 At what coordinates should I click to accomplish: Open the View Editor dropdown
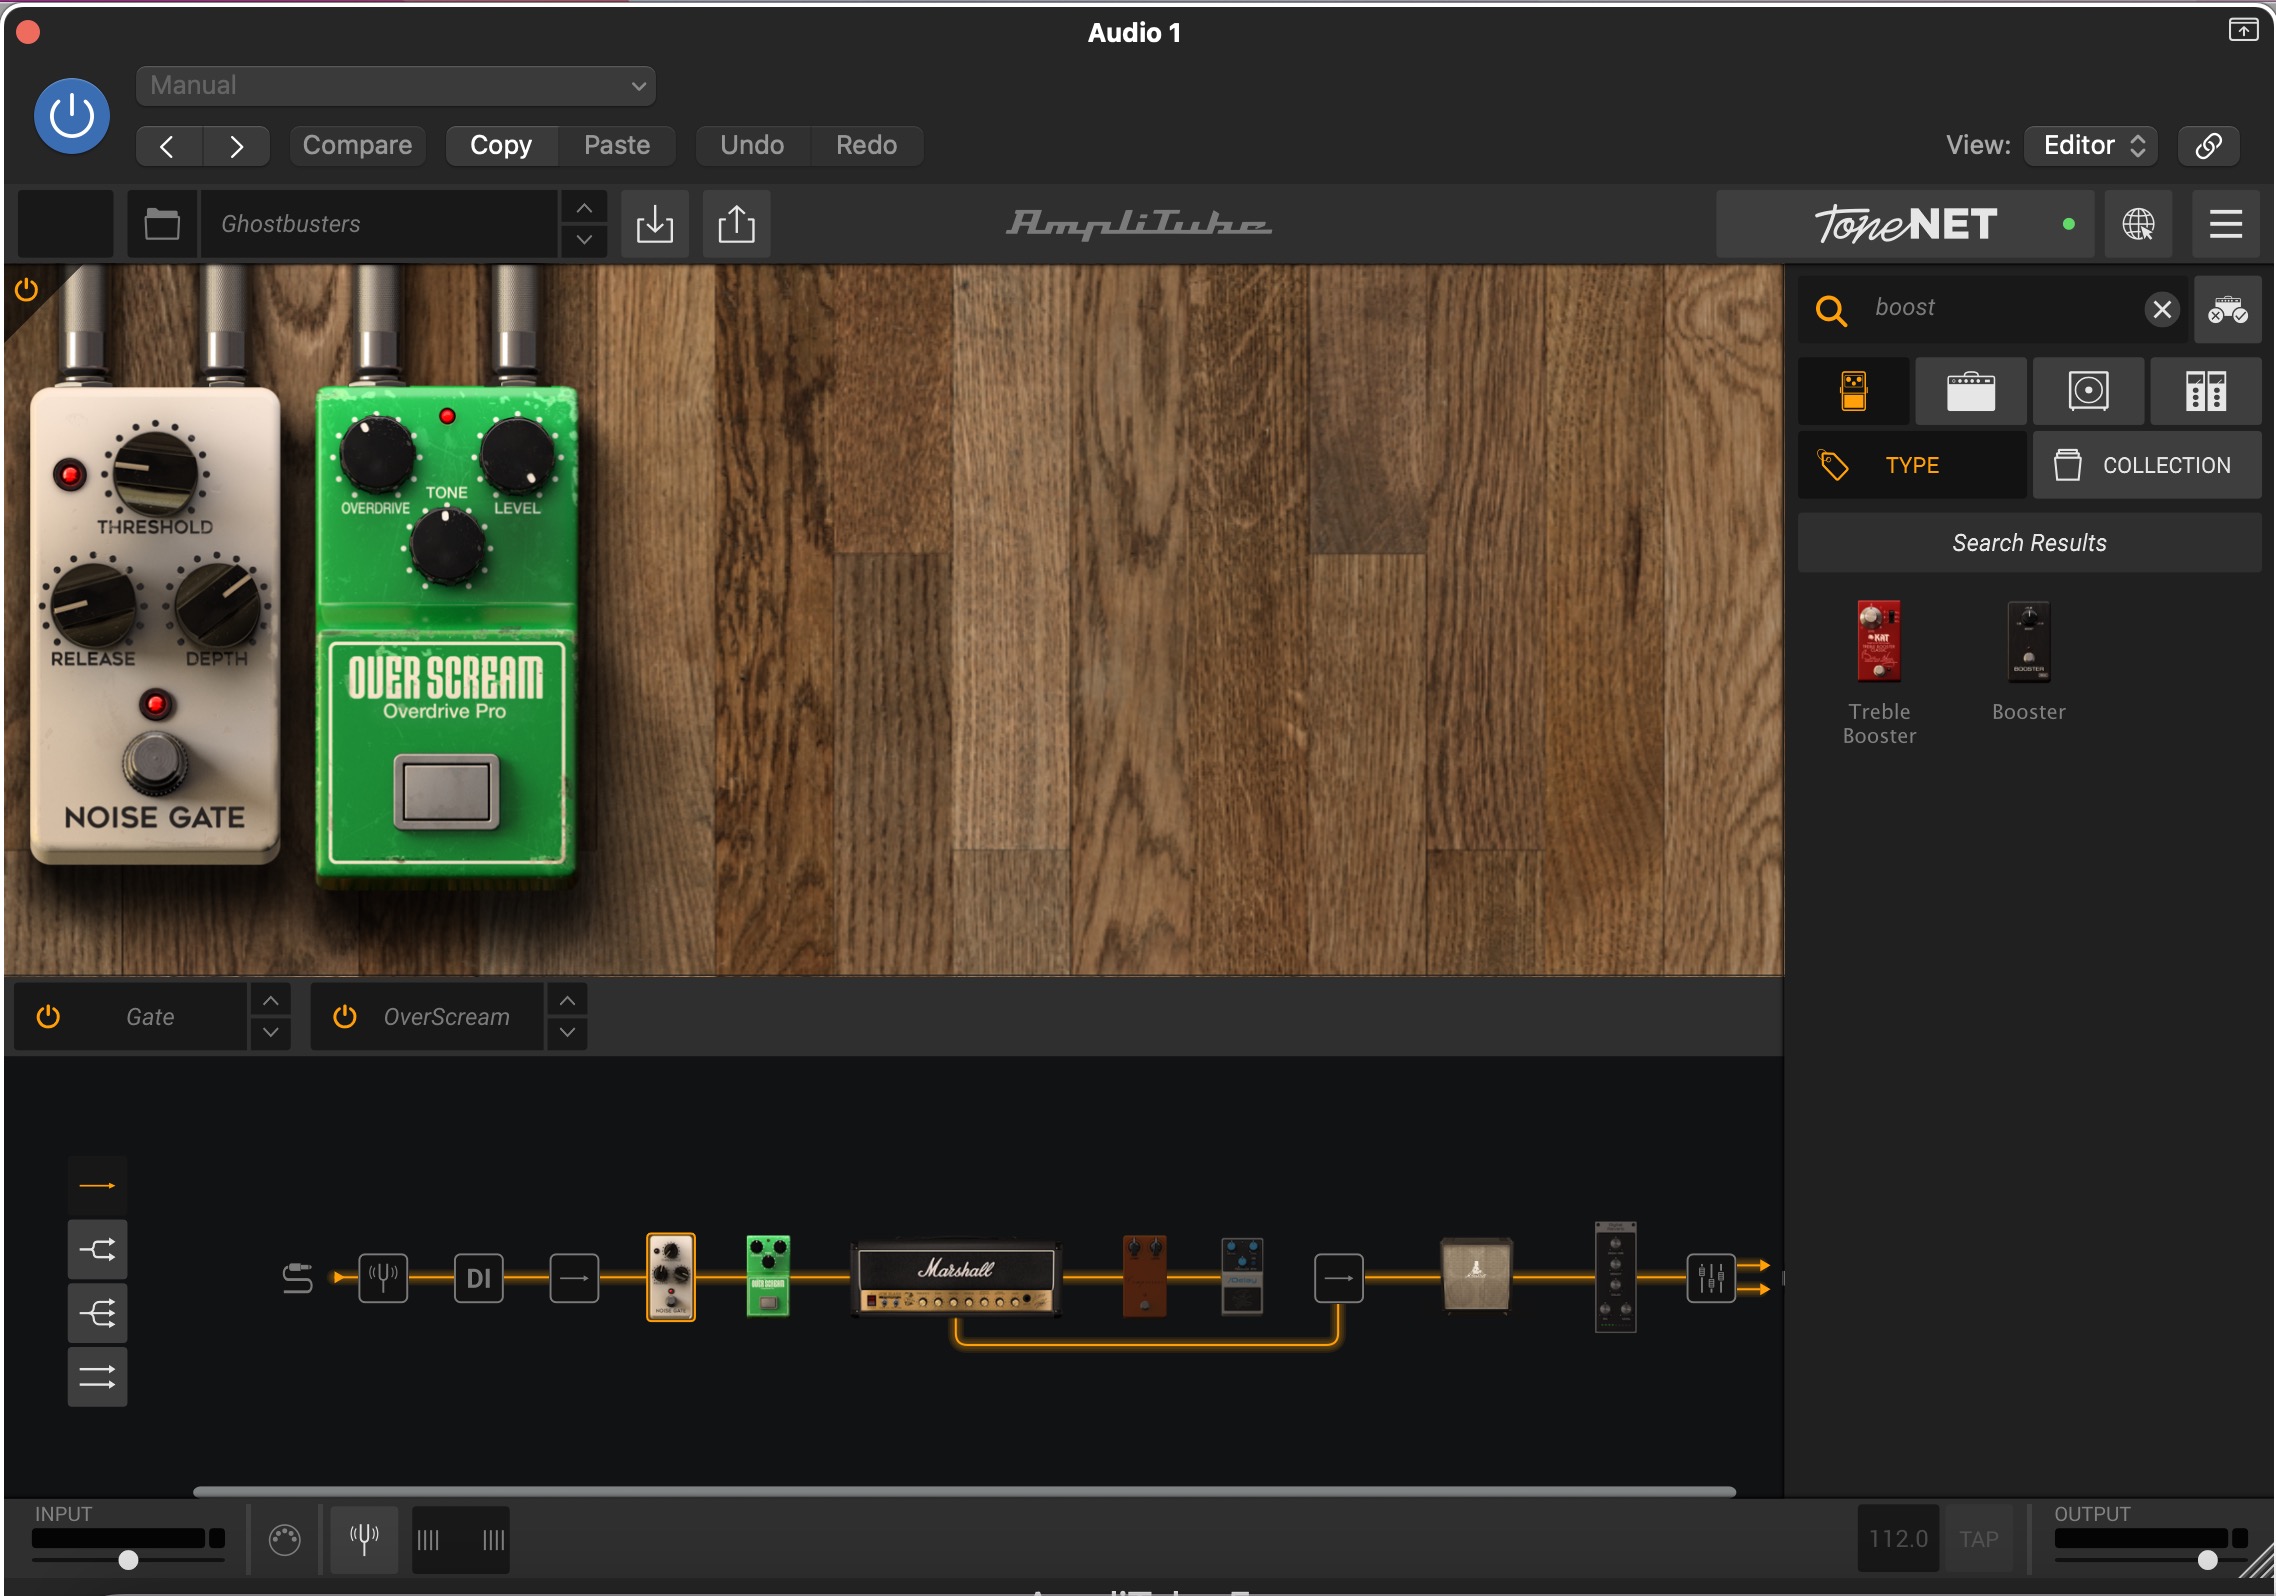coord(2091,146)
